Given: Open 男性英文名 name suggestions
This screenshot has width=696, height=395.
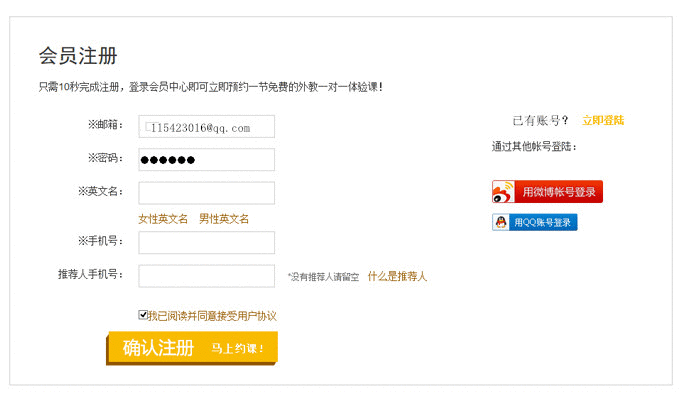Looking at the screenshot, I should pos(224,219).
